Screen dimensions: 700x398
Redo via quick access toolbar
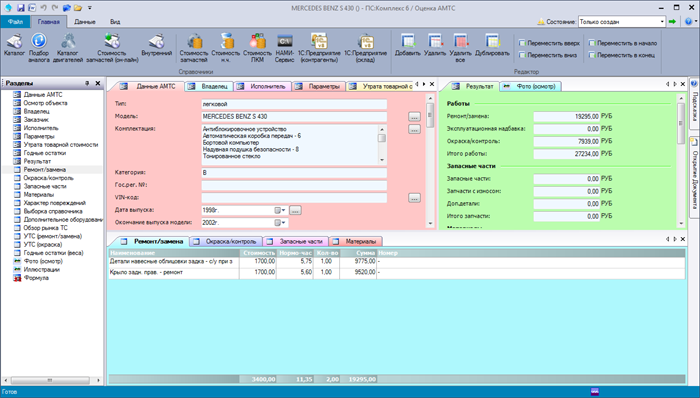[x=54, y=8]
